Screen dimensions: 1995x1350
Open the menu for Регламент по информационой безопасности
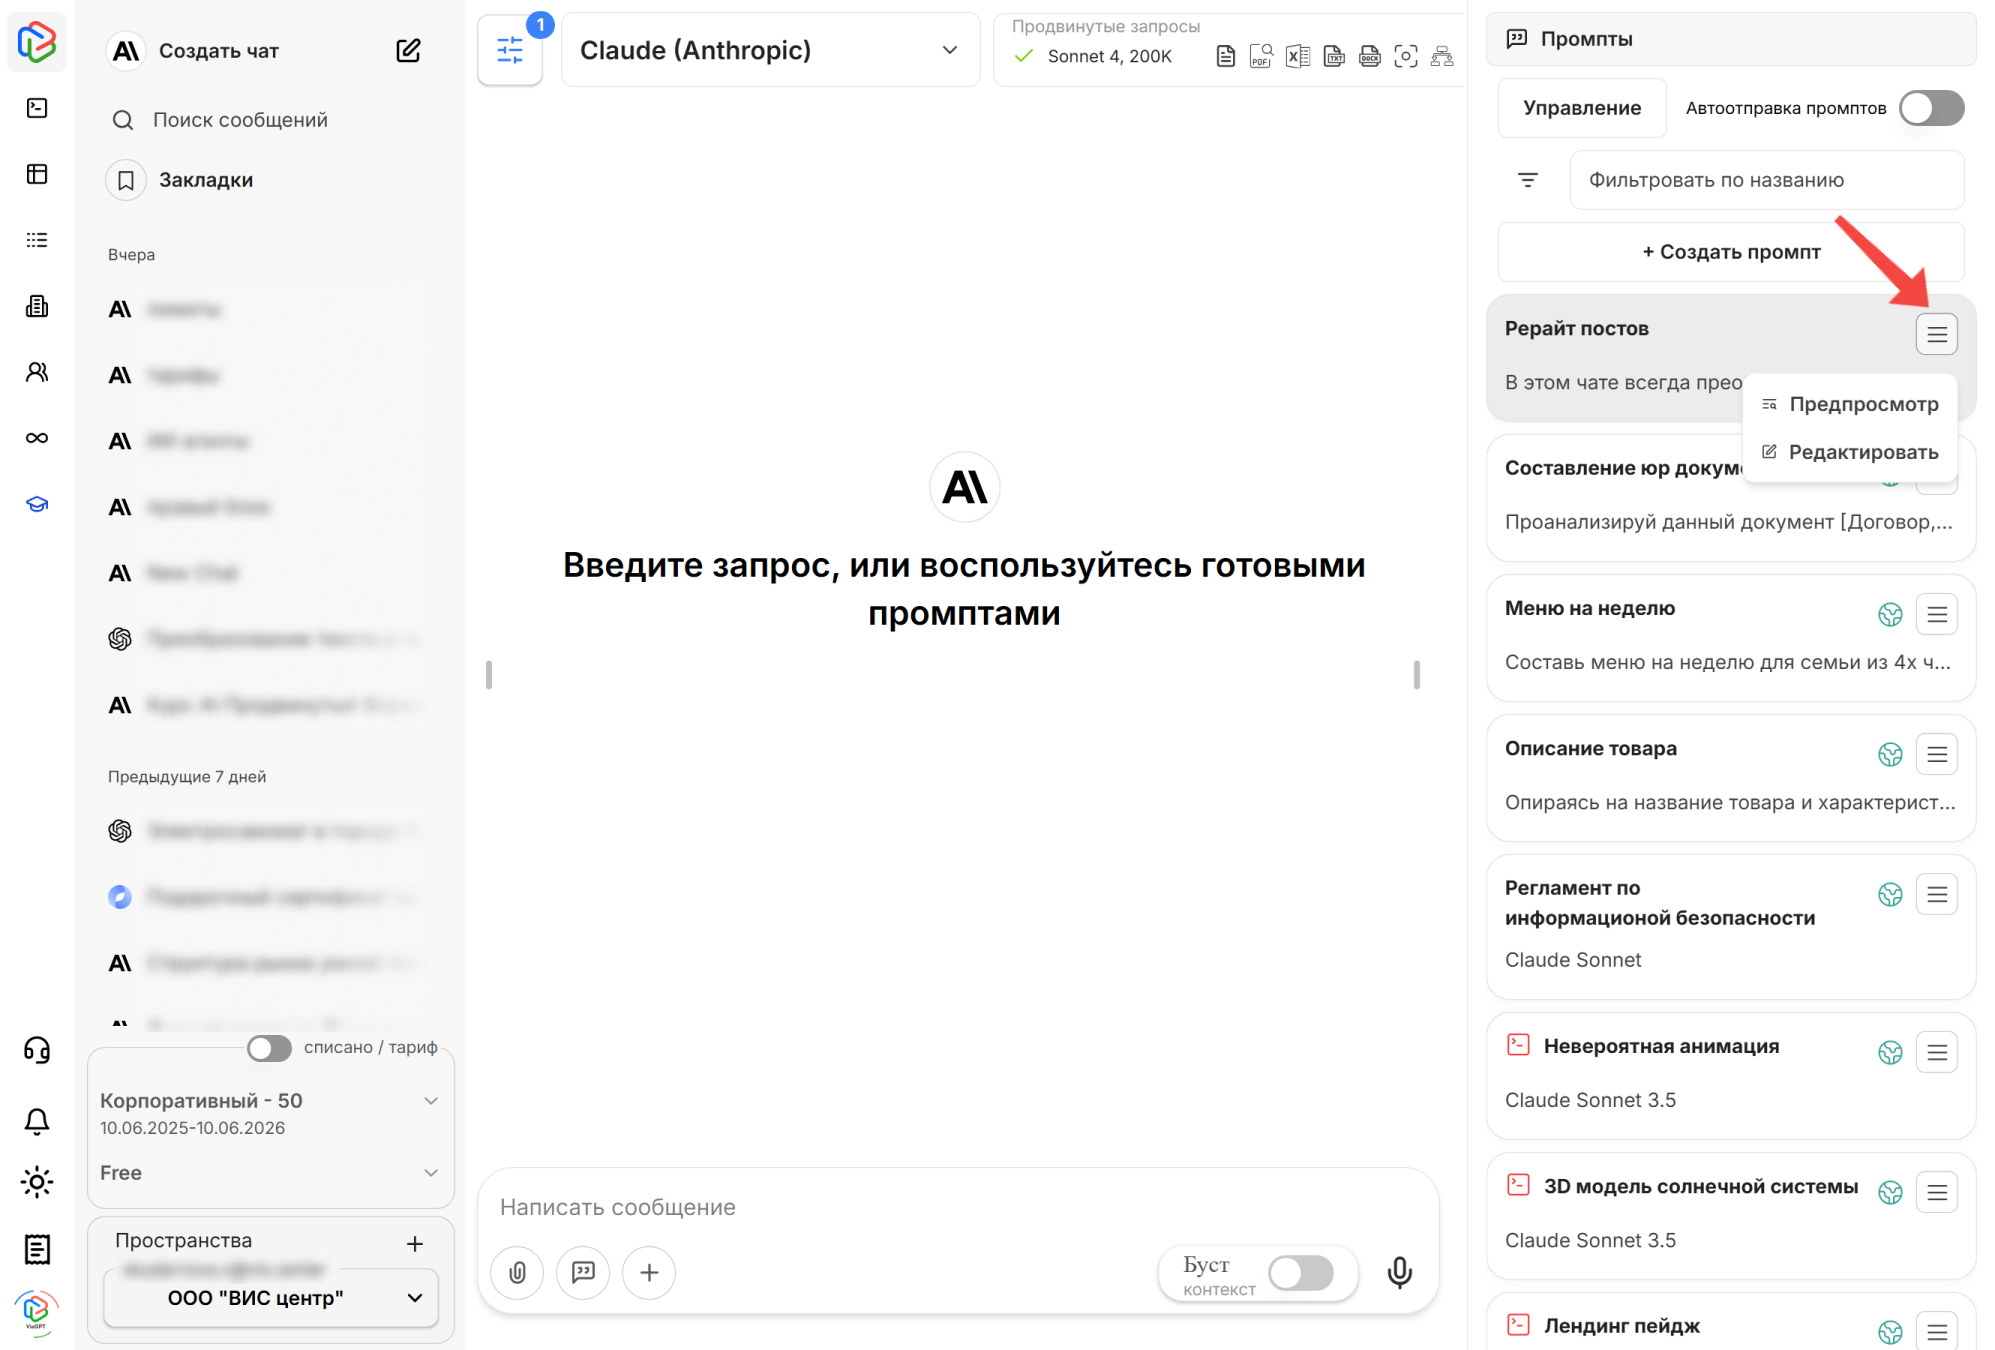coord(1937,894)
